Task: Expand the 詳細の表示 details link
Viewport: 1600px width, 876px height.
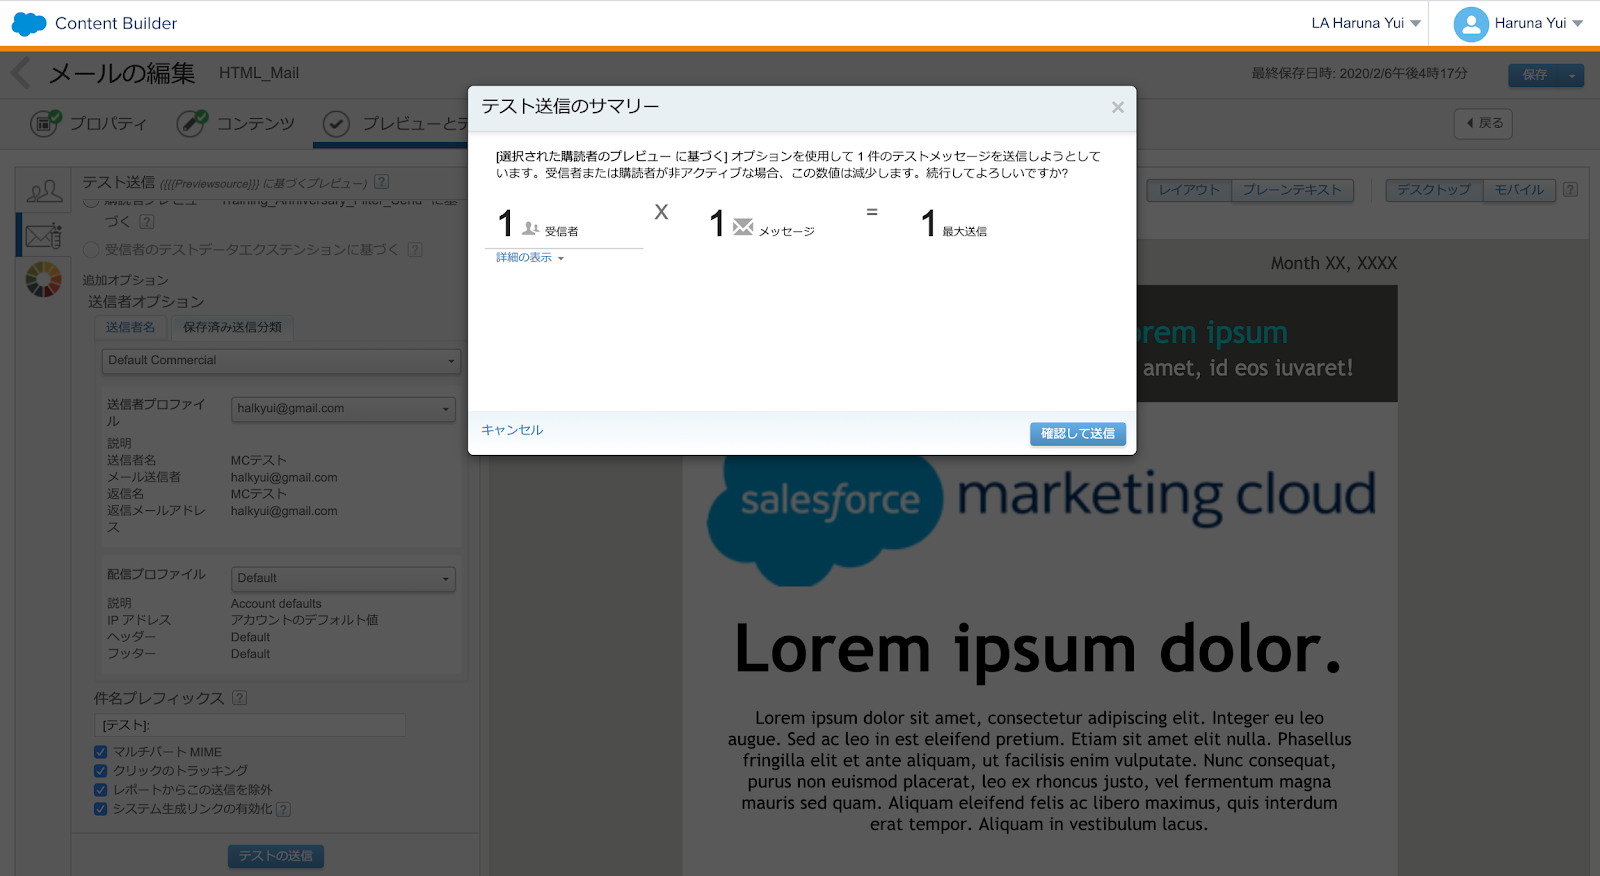Action: 530,258
